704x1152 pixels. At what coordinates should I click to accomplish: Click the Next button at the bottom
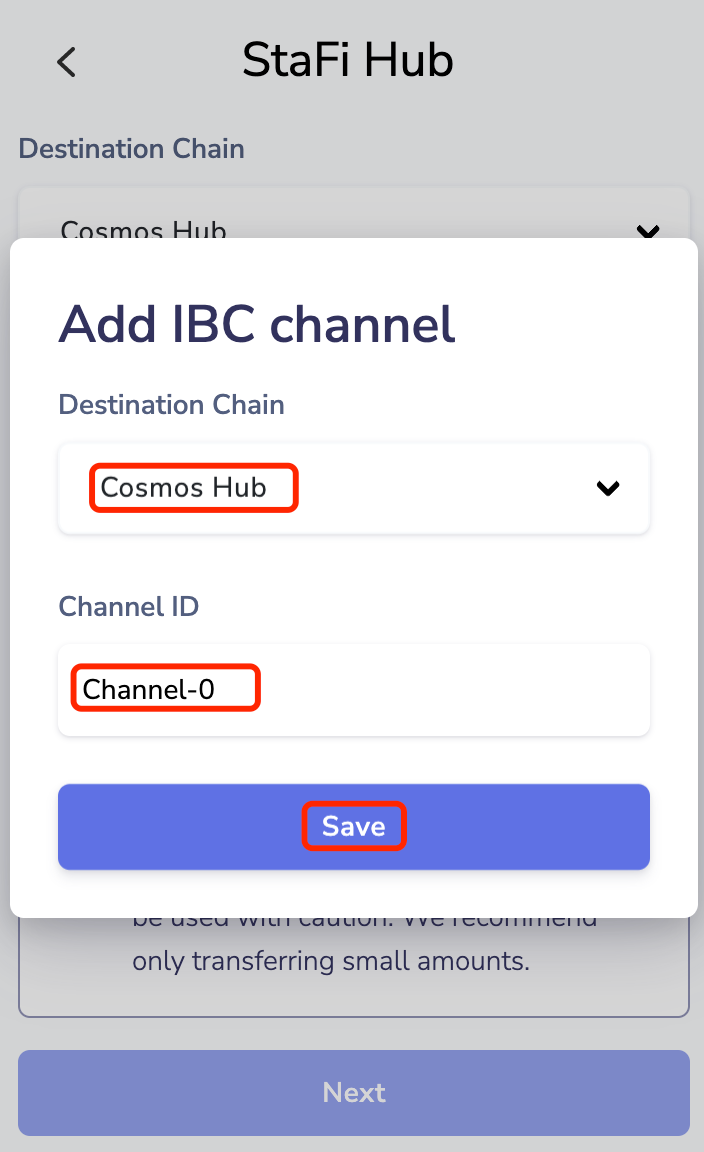[353, 1092]
